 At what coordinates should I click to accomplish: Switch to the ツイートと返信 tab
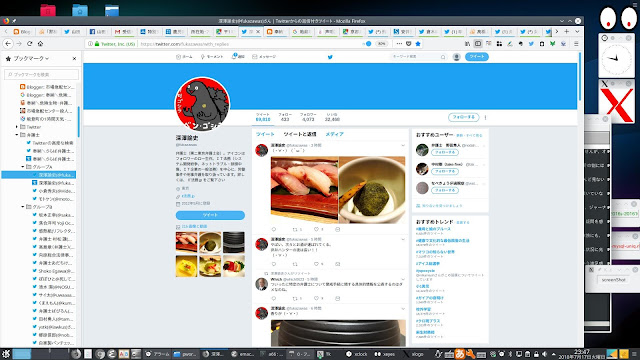(x=300, y=134)
